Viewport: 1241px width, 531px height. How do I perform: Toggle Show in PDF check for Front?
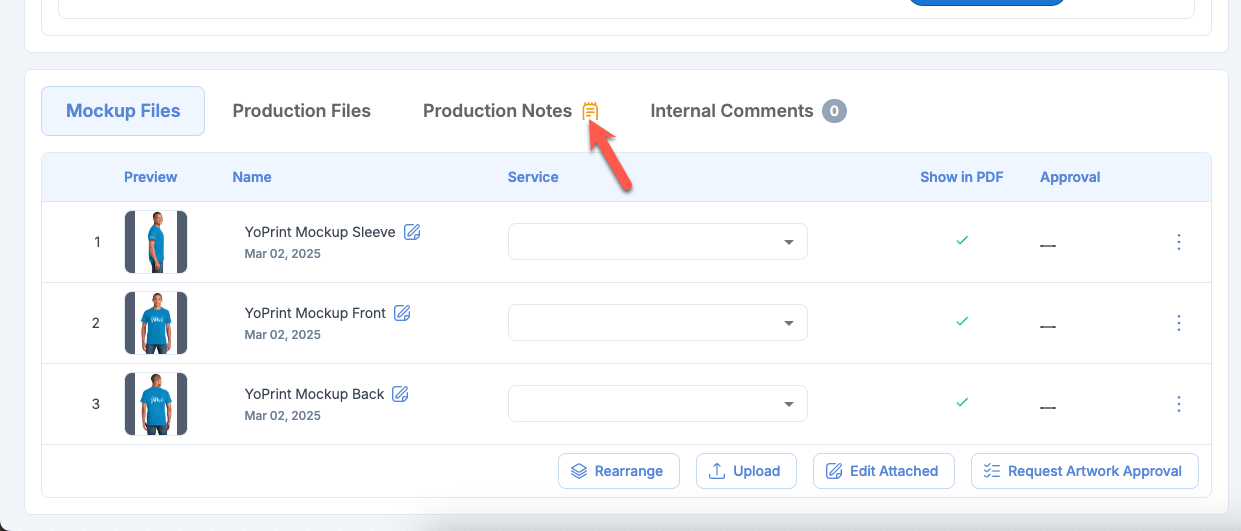[x=961, y=322]
